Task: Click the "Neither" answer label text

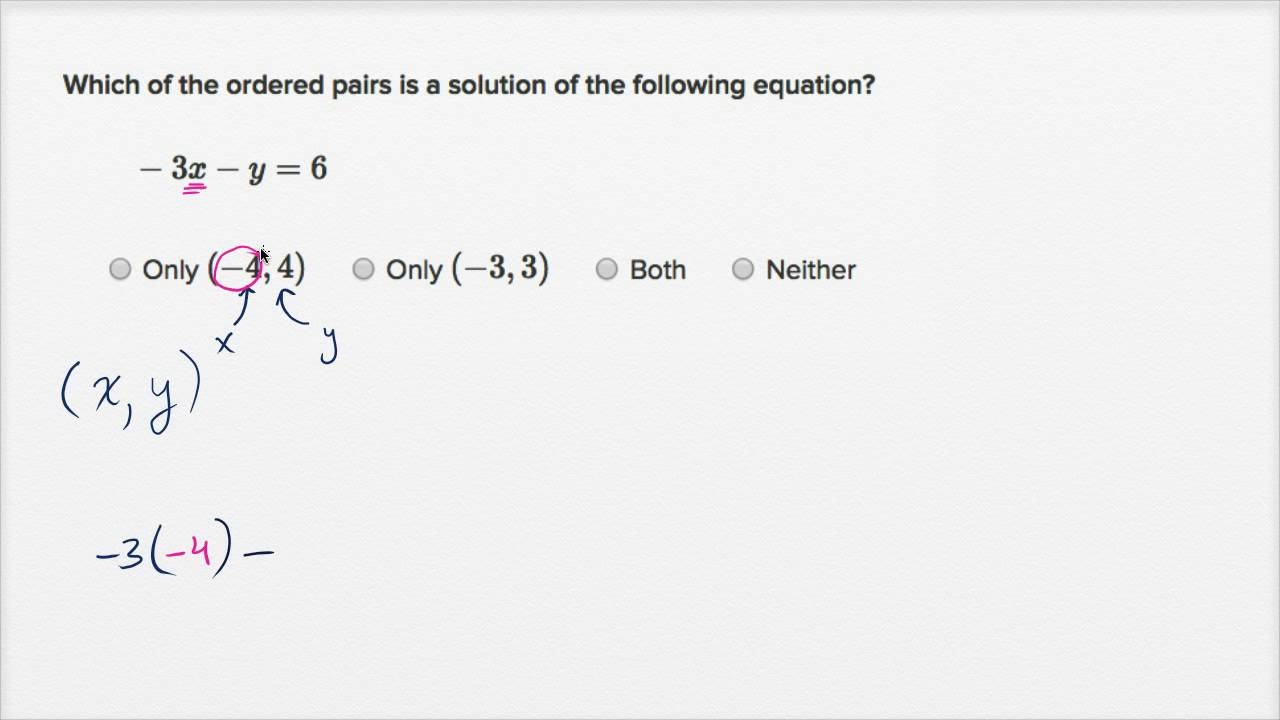Action: coord(810,270)
